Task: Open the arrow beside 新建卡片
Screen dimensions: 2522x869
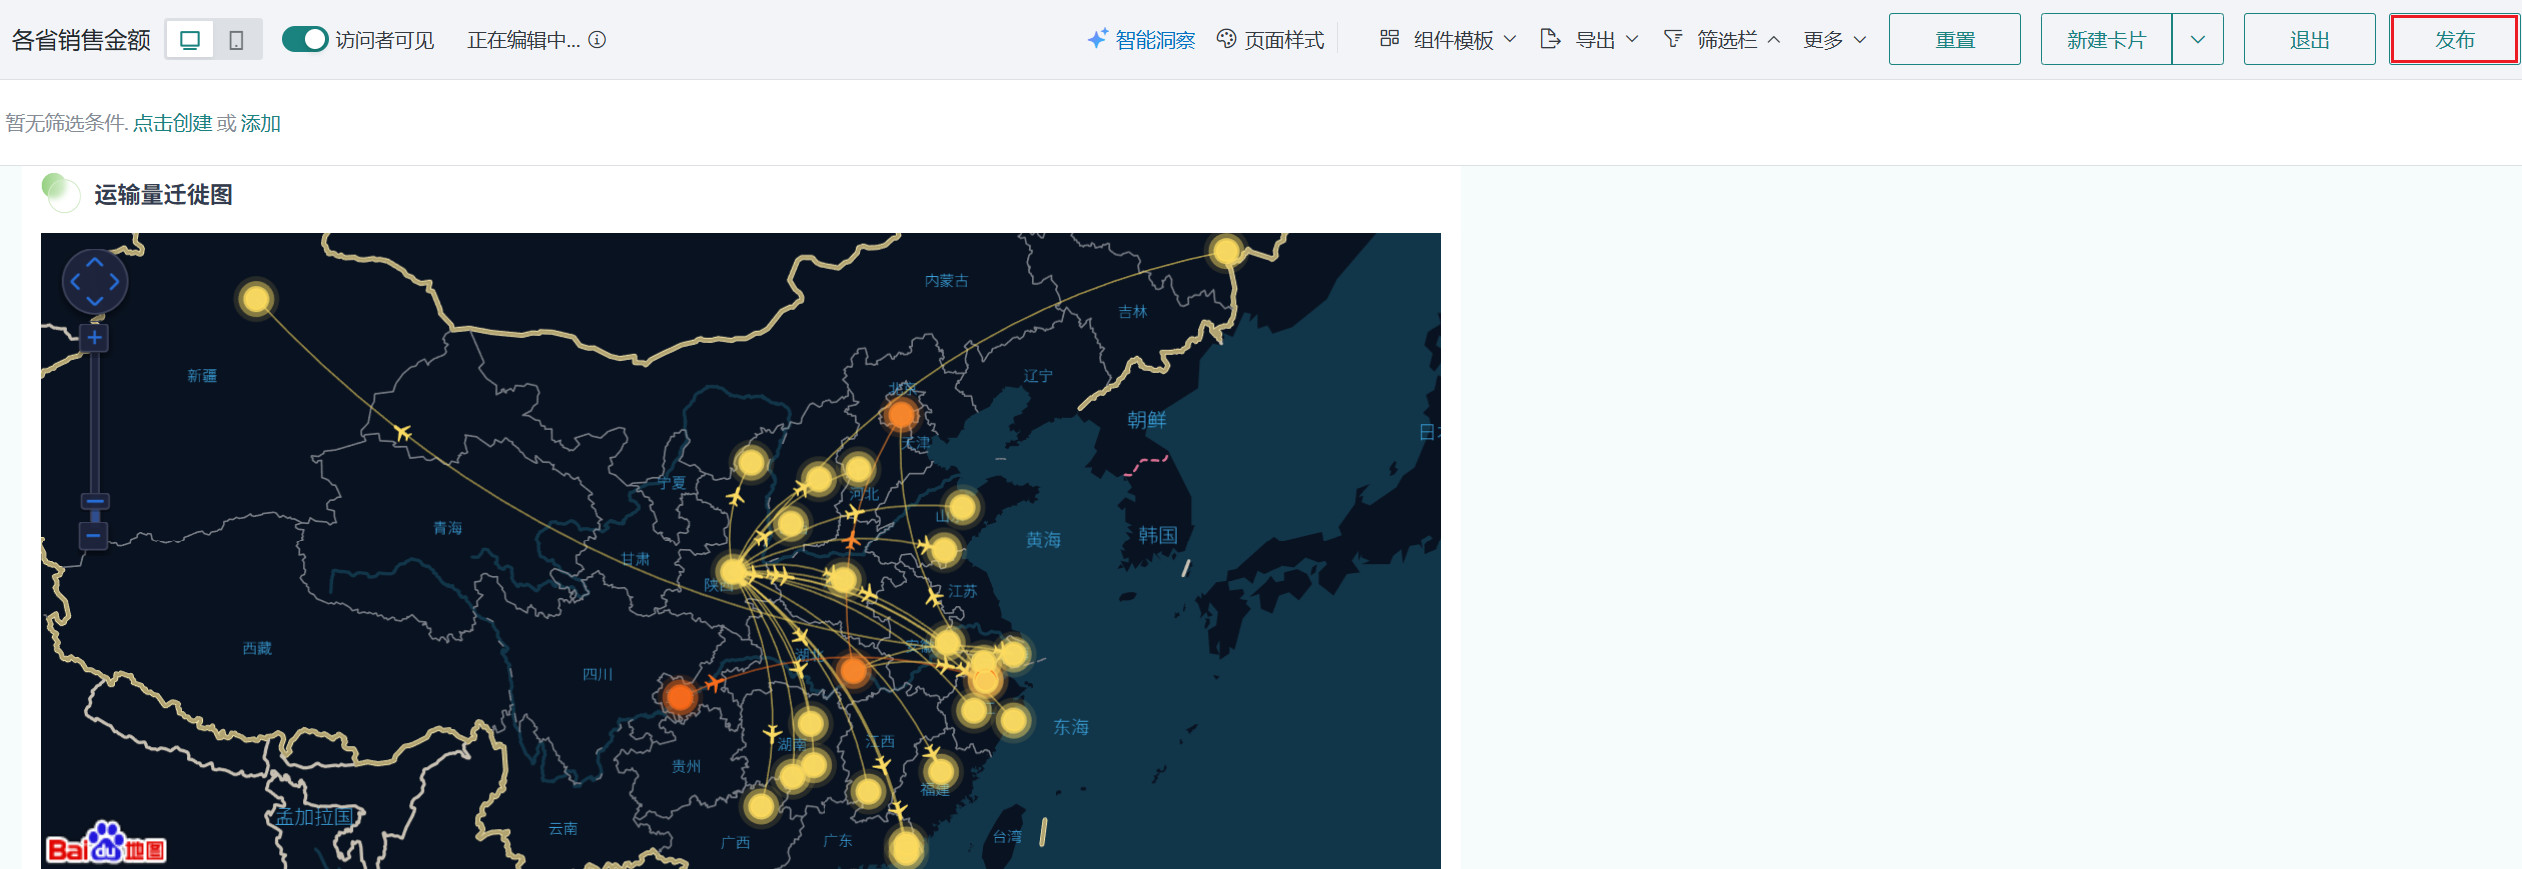Action: (2197, 40)
